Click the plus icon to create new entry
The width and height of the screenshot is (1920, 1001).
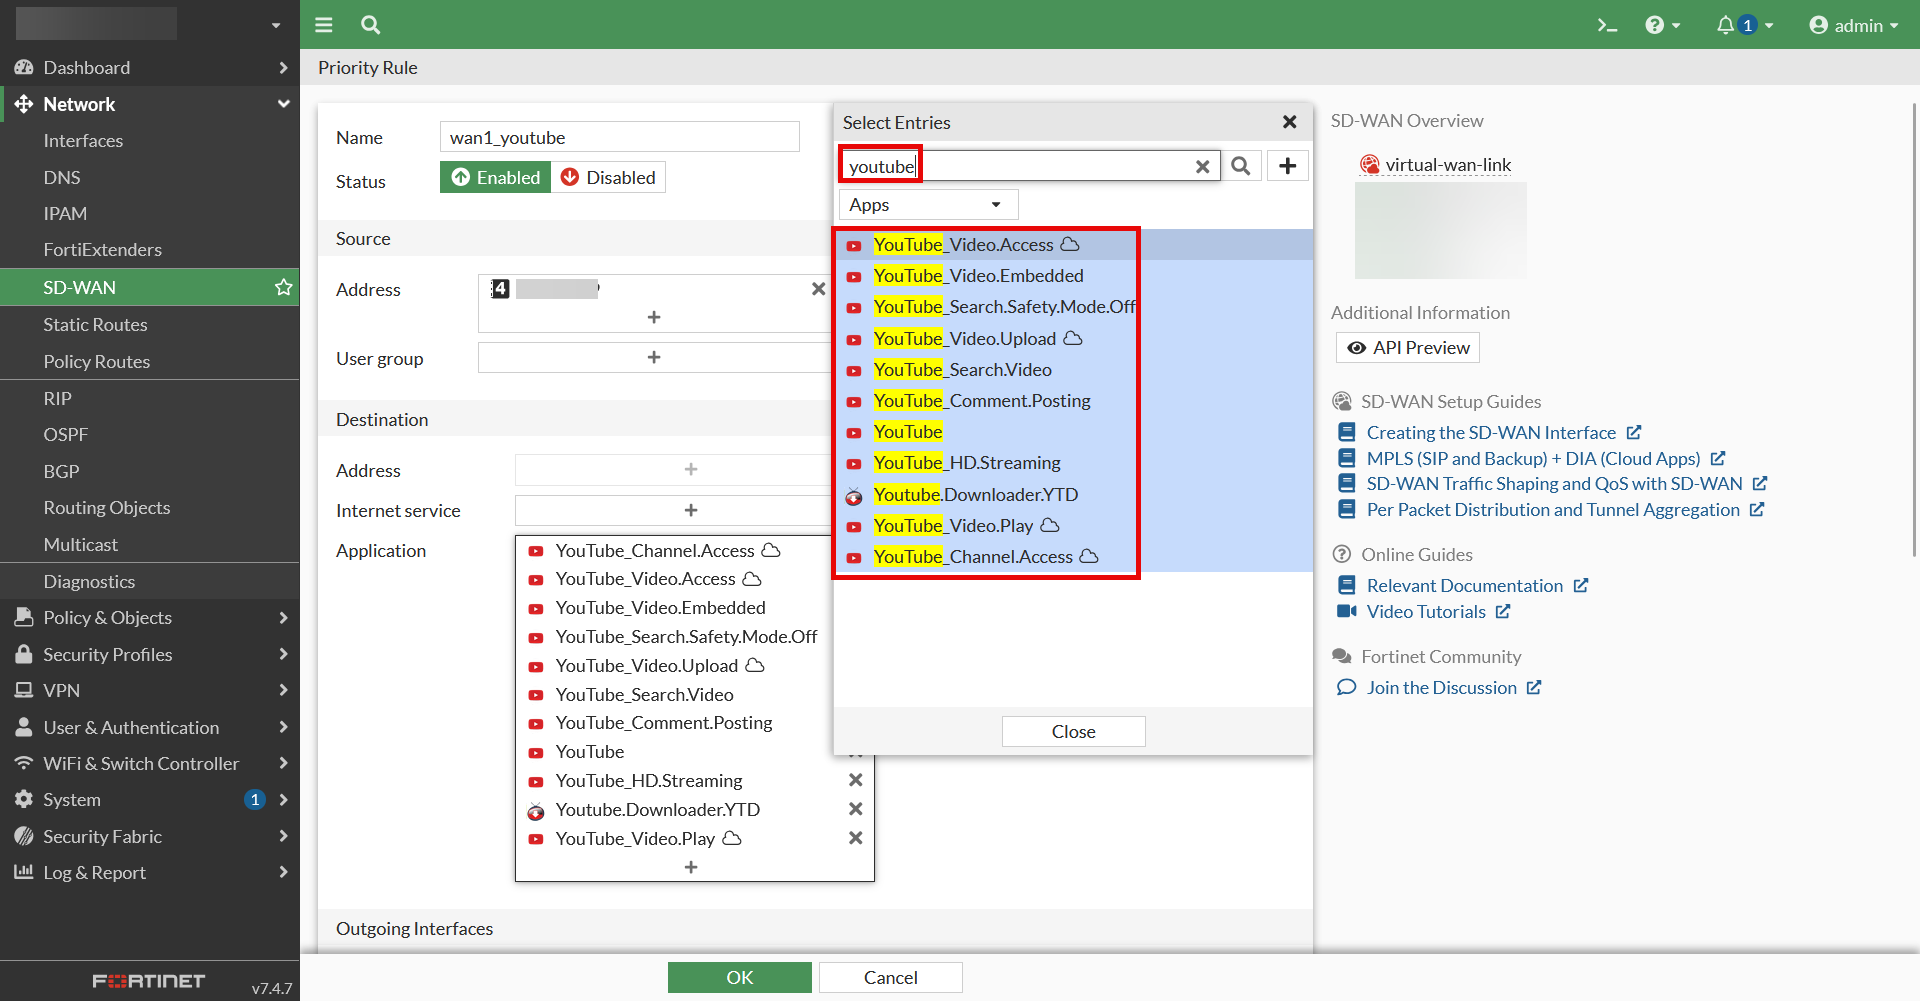coord(1288,166)
